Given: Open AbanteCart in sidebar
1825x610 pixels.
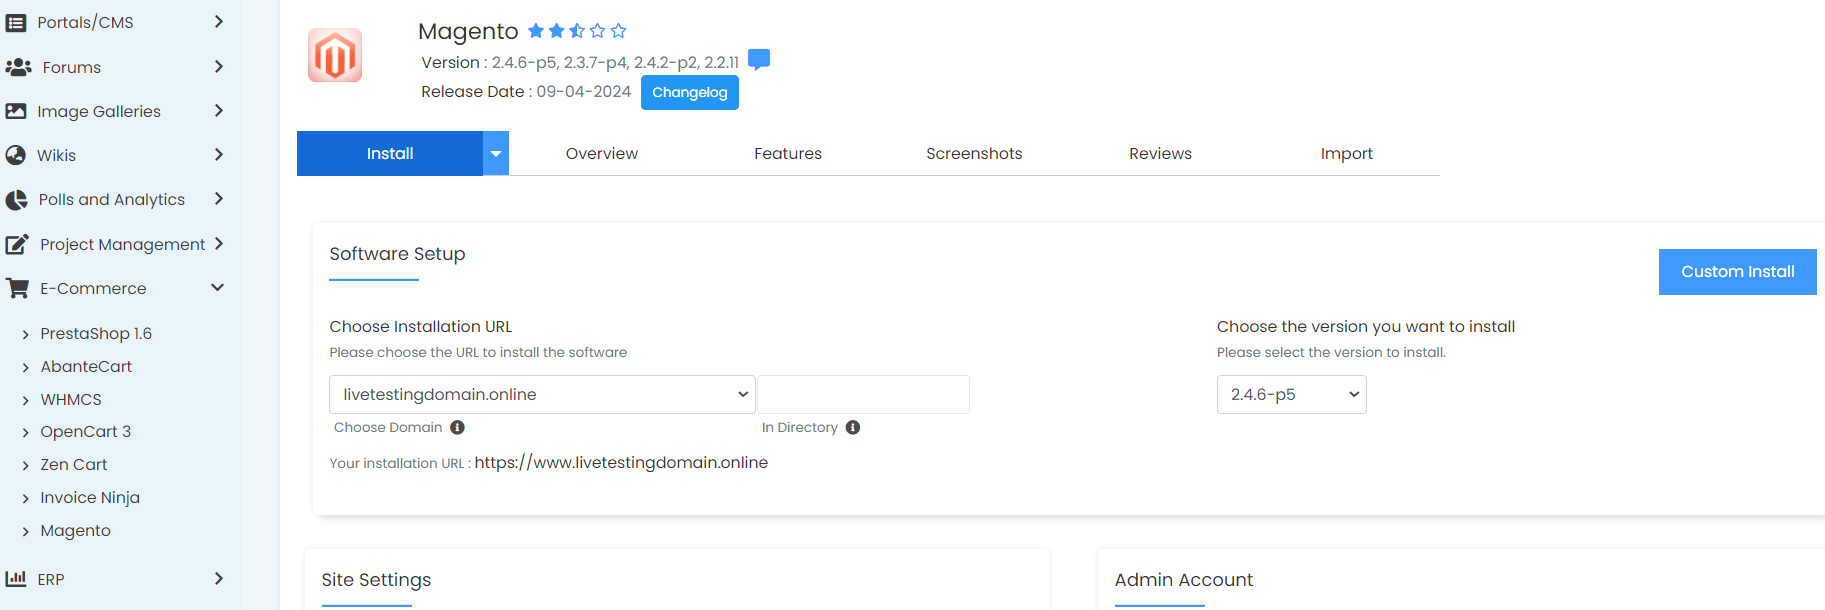Looking at the screenshot, I should pyautogui.click(x=86, y=367).
